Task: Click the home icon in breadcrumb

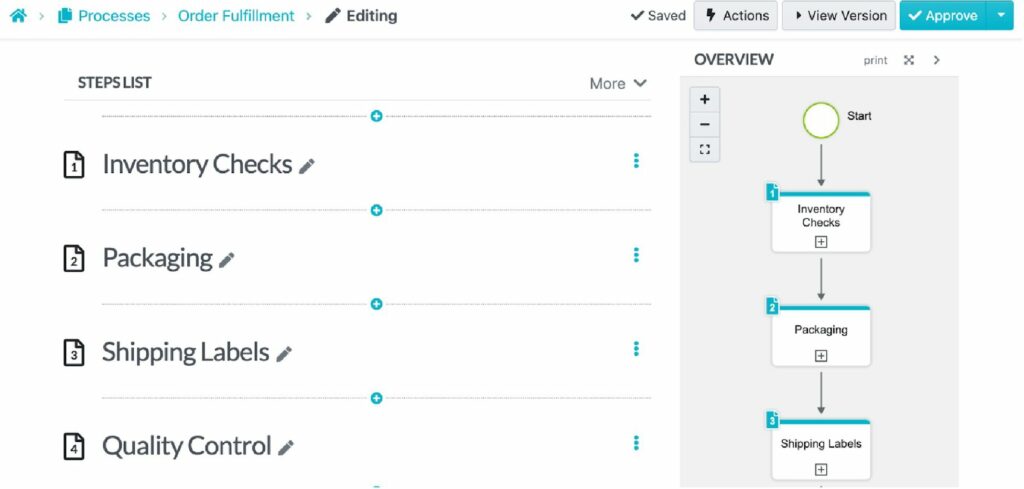Action: click(18, 16)
